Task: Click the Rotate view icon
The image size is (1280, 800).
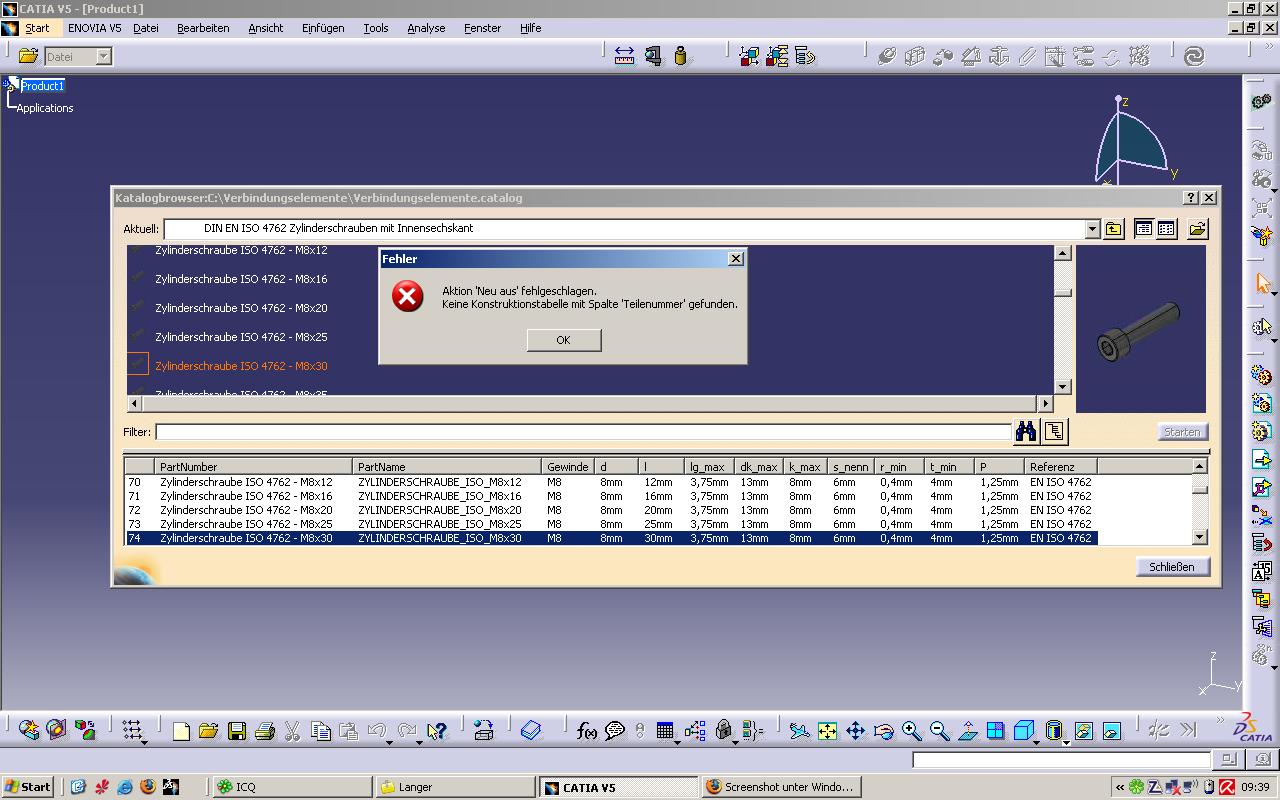Action: point(883,731)
